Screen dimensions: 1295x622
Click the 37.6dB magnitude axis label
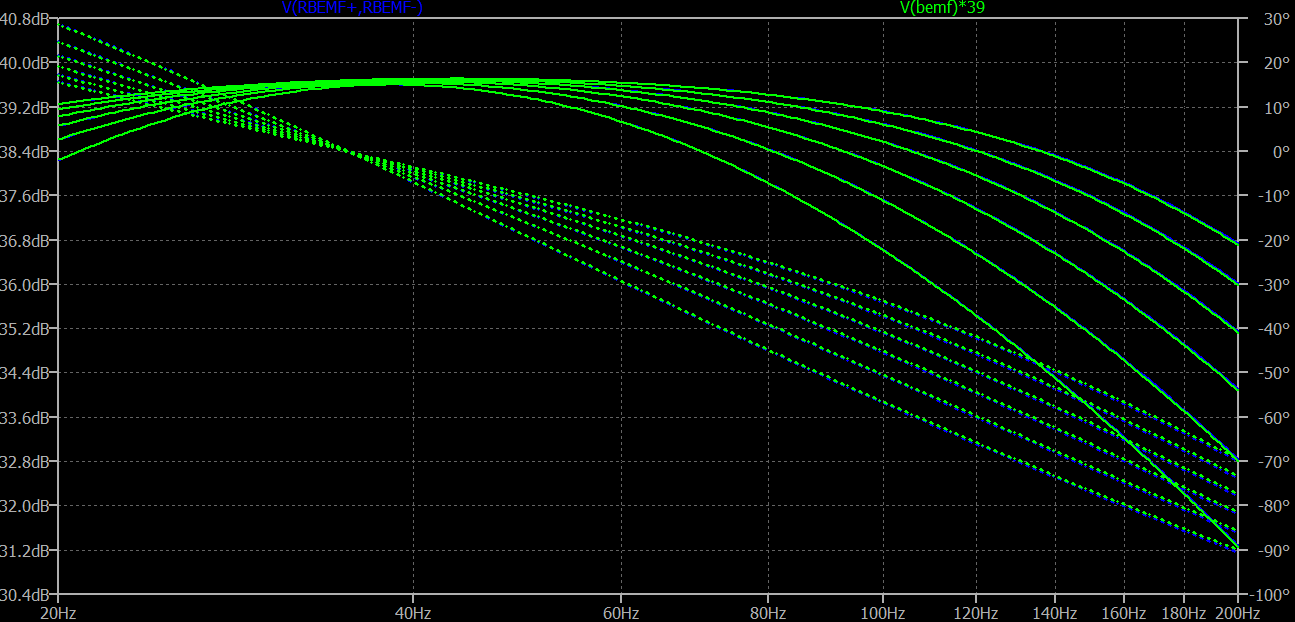click(x=27, y=196)
